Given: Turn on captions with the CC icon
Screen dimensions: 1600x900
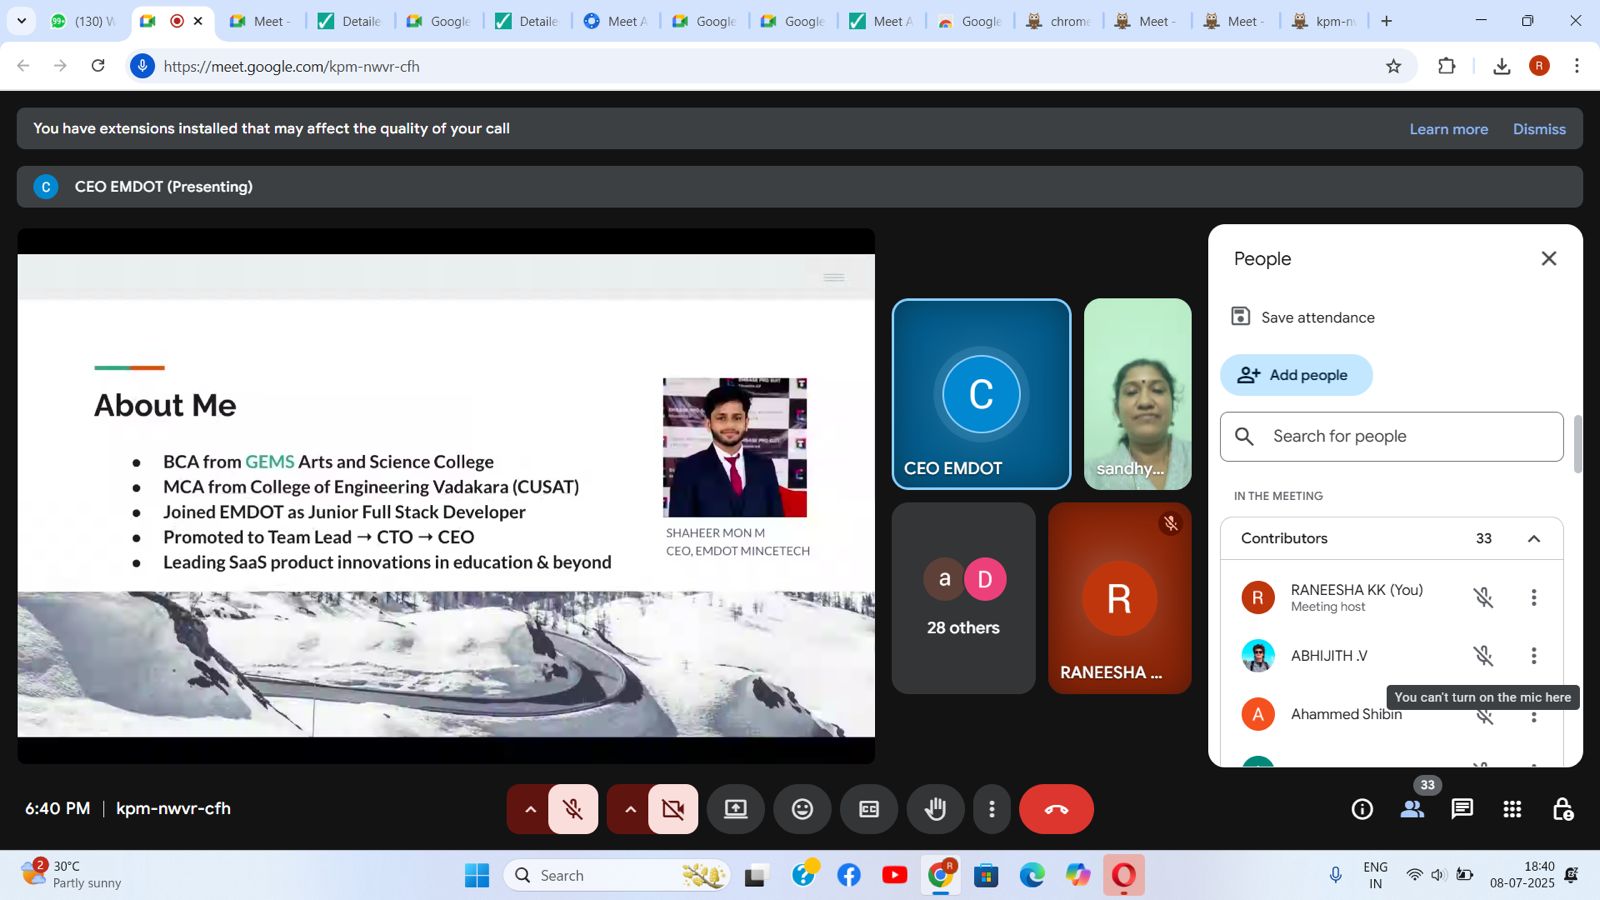Looking at the screenshot, I should pyautogui.click(x=869, y=809).
